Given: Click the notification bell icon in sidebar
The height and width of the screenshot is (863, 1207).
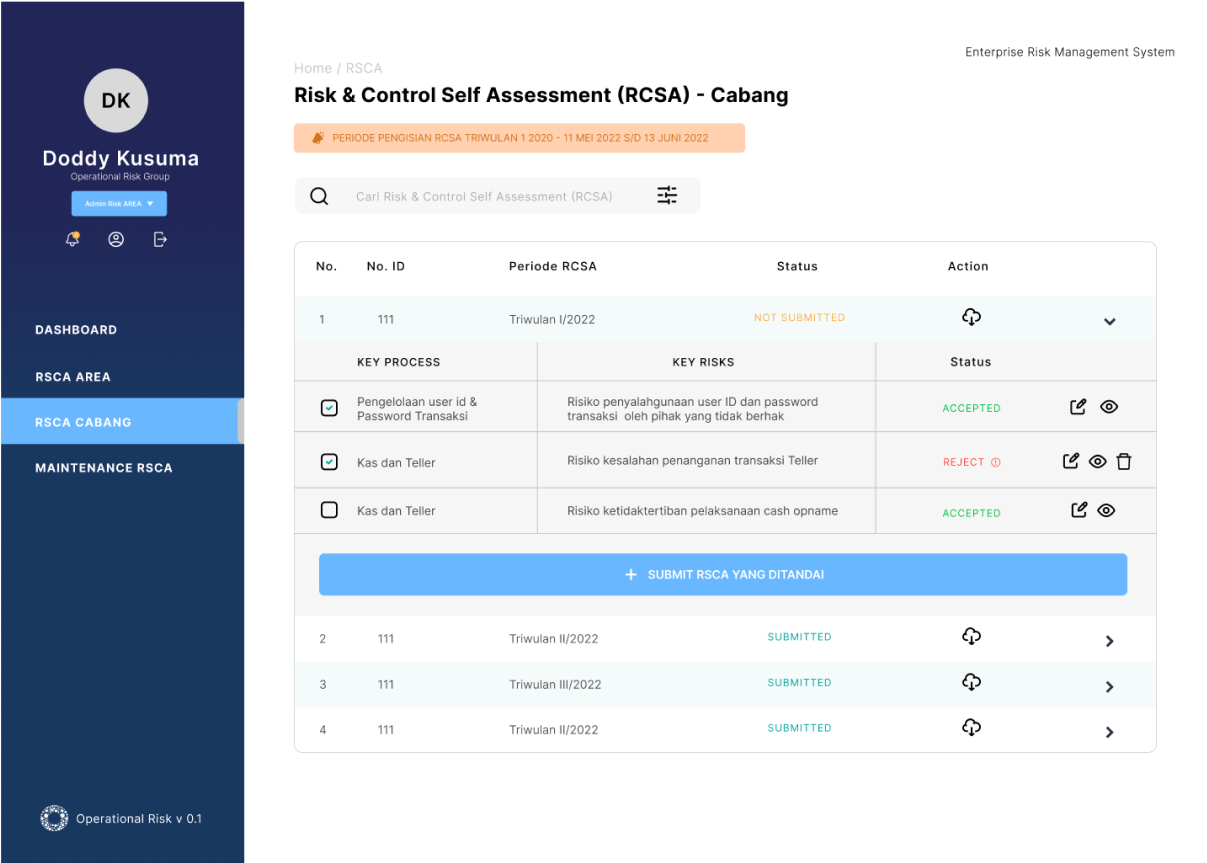Looking at the screenshot, I should coord(73,239).
